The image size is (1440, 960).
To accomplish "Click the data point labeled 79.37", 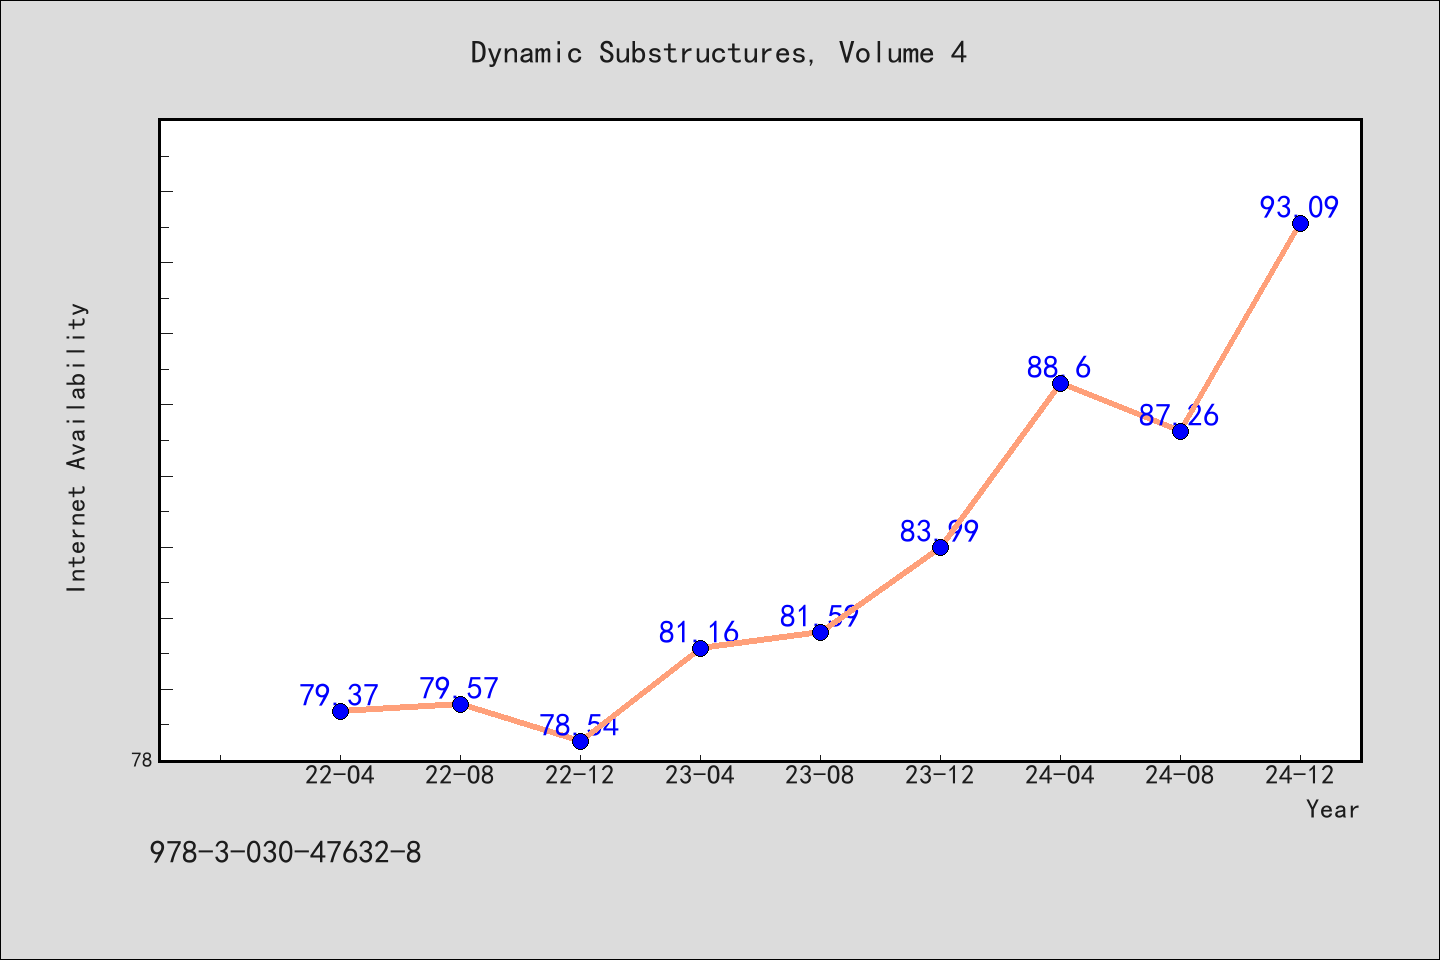I will (x=340, y=711).
